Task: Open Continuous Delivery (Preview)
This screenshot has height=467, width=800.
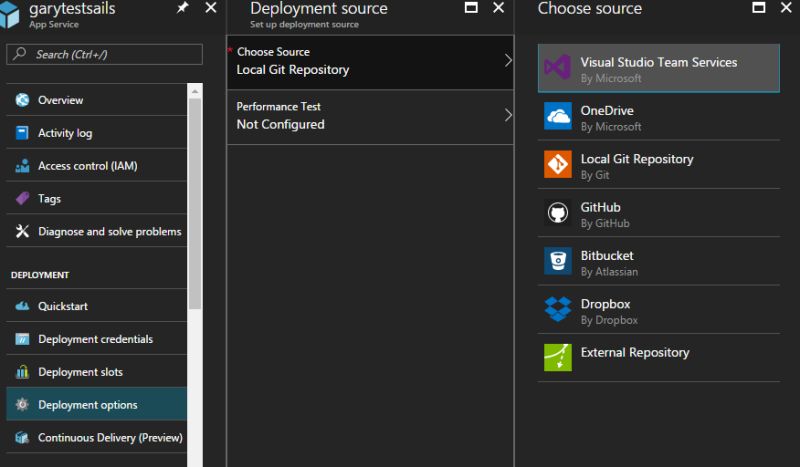Action: [x=96, y=437]
